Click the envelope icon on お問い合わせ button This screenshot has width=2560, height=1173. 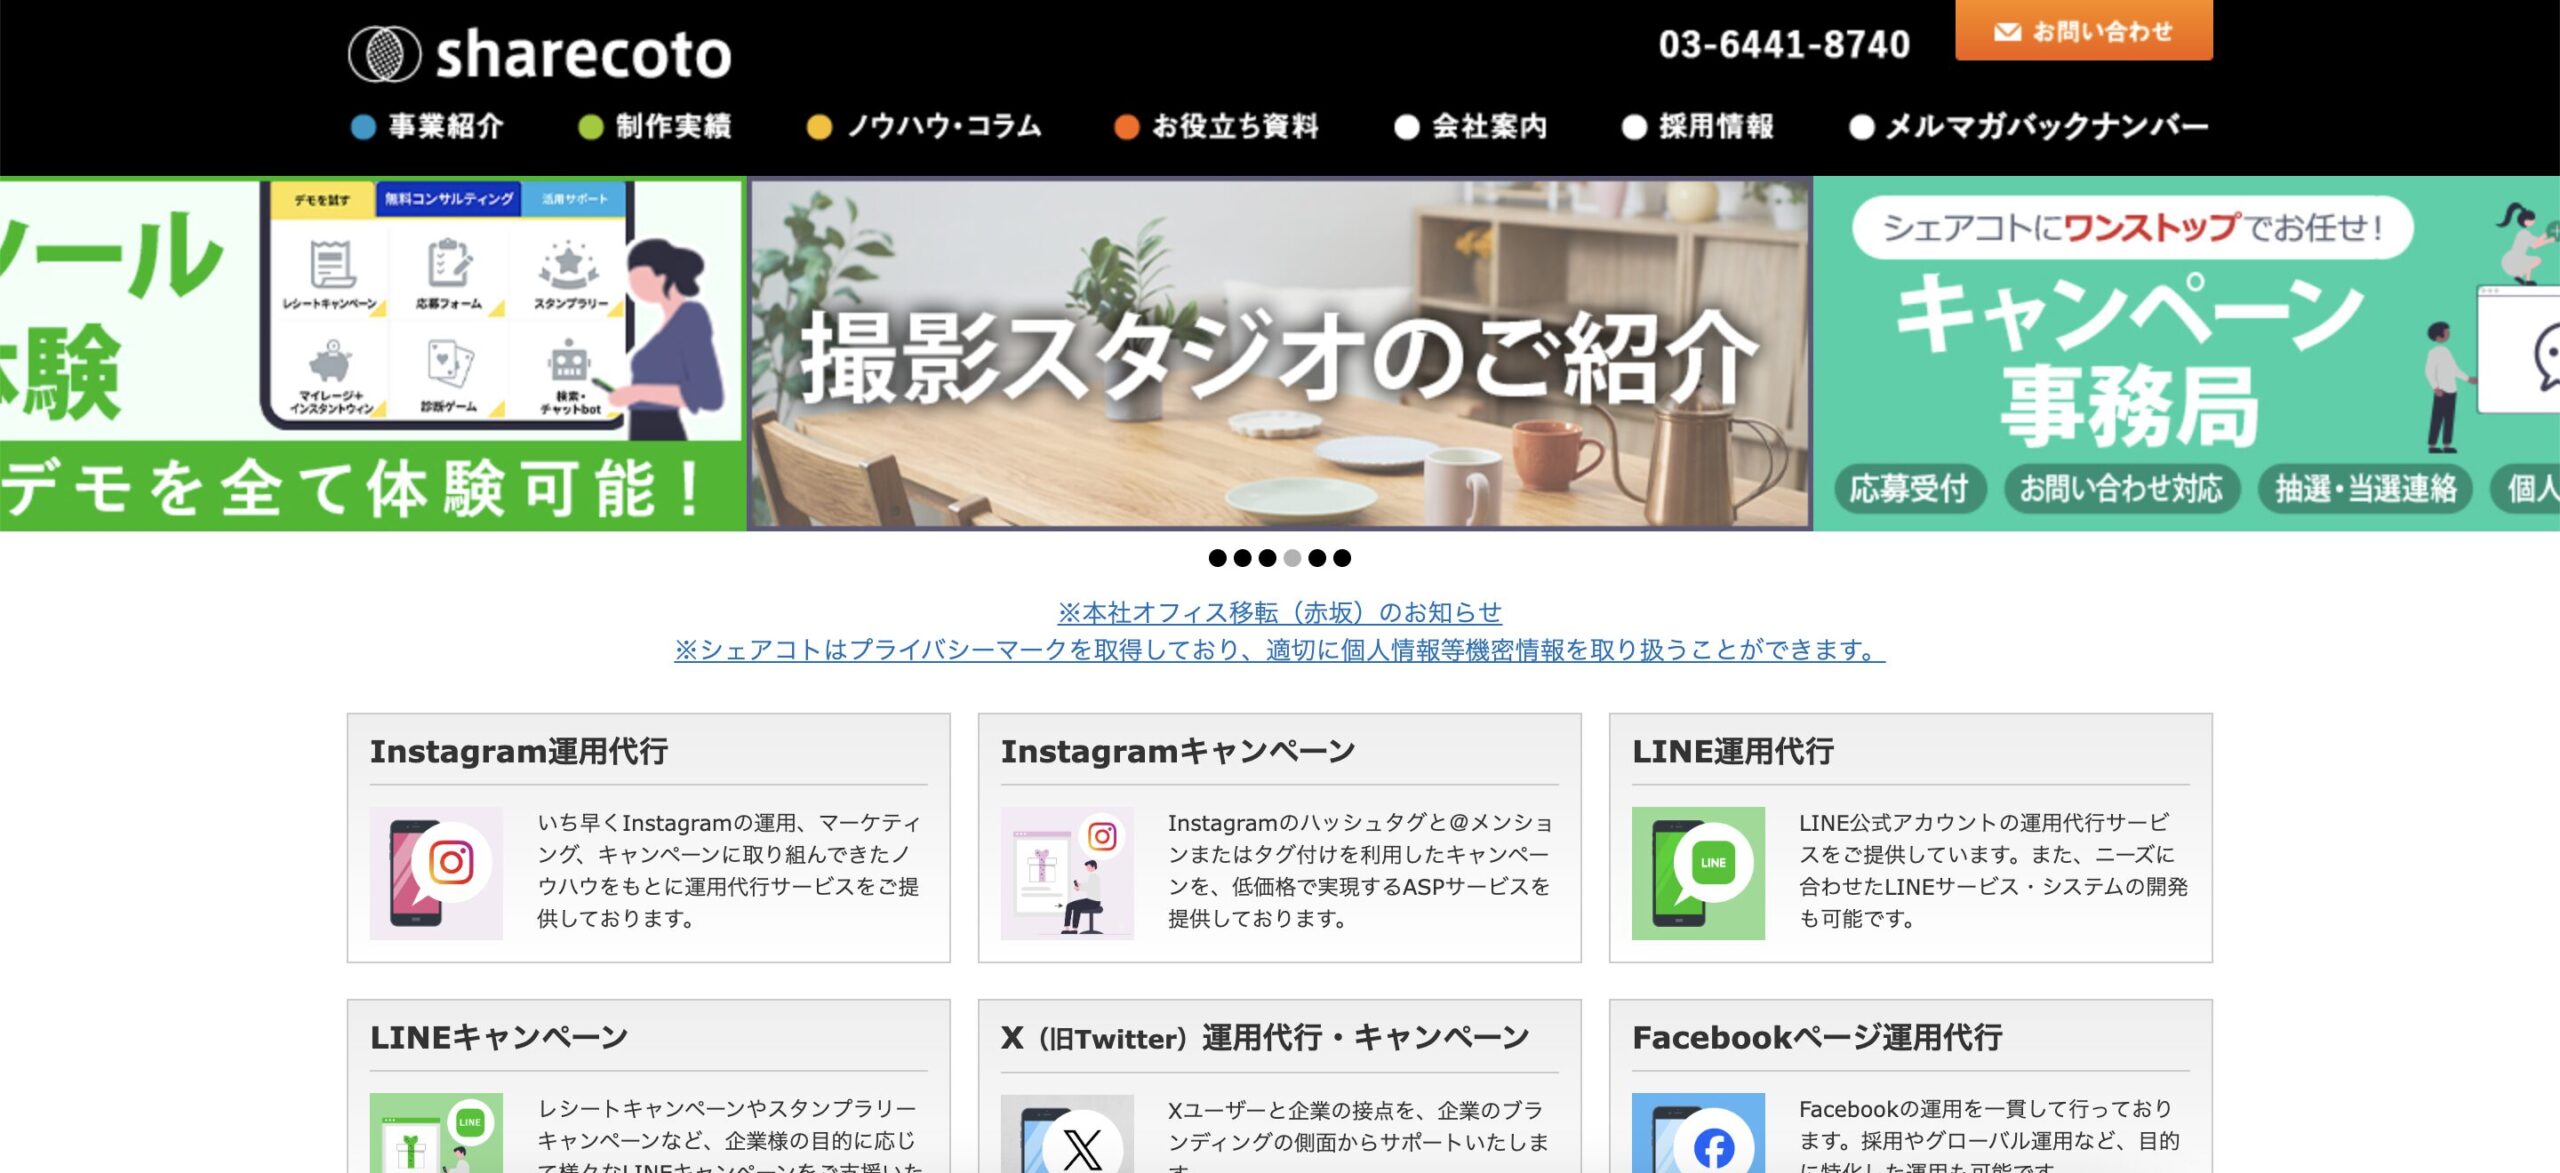[x=2007, y=32]
